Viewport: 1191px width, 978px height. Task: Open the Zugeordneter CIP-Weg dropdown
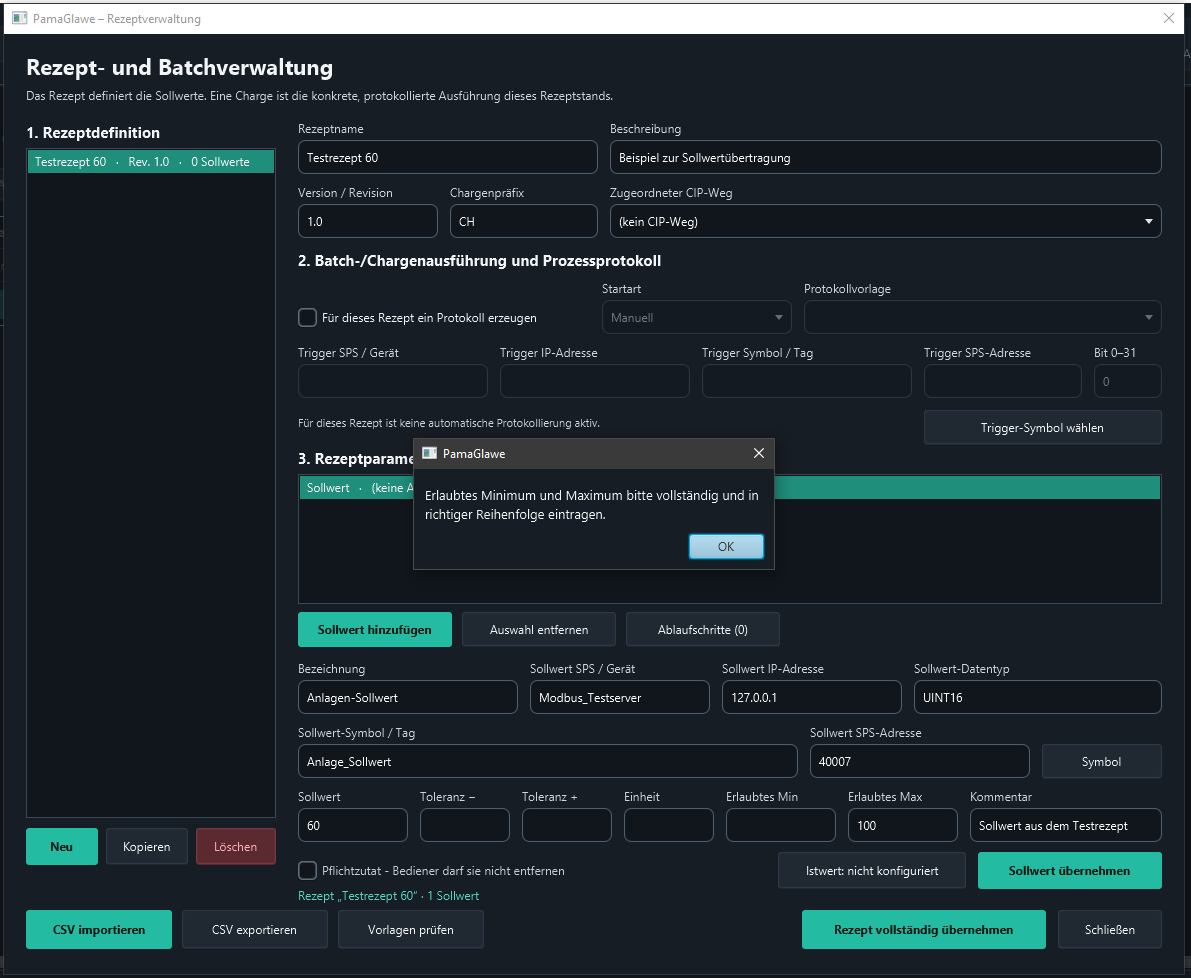(x=885, y=222)
